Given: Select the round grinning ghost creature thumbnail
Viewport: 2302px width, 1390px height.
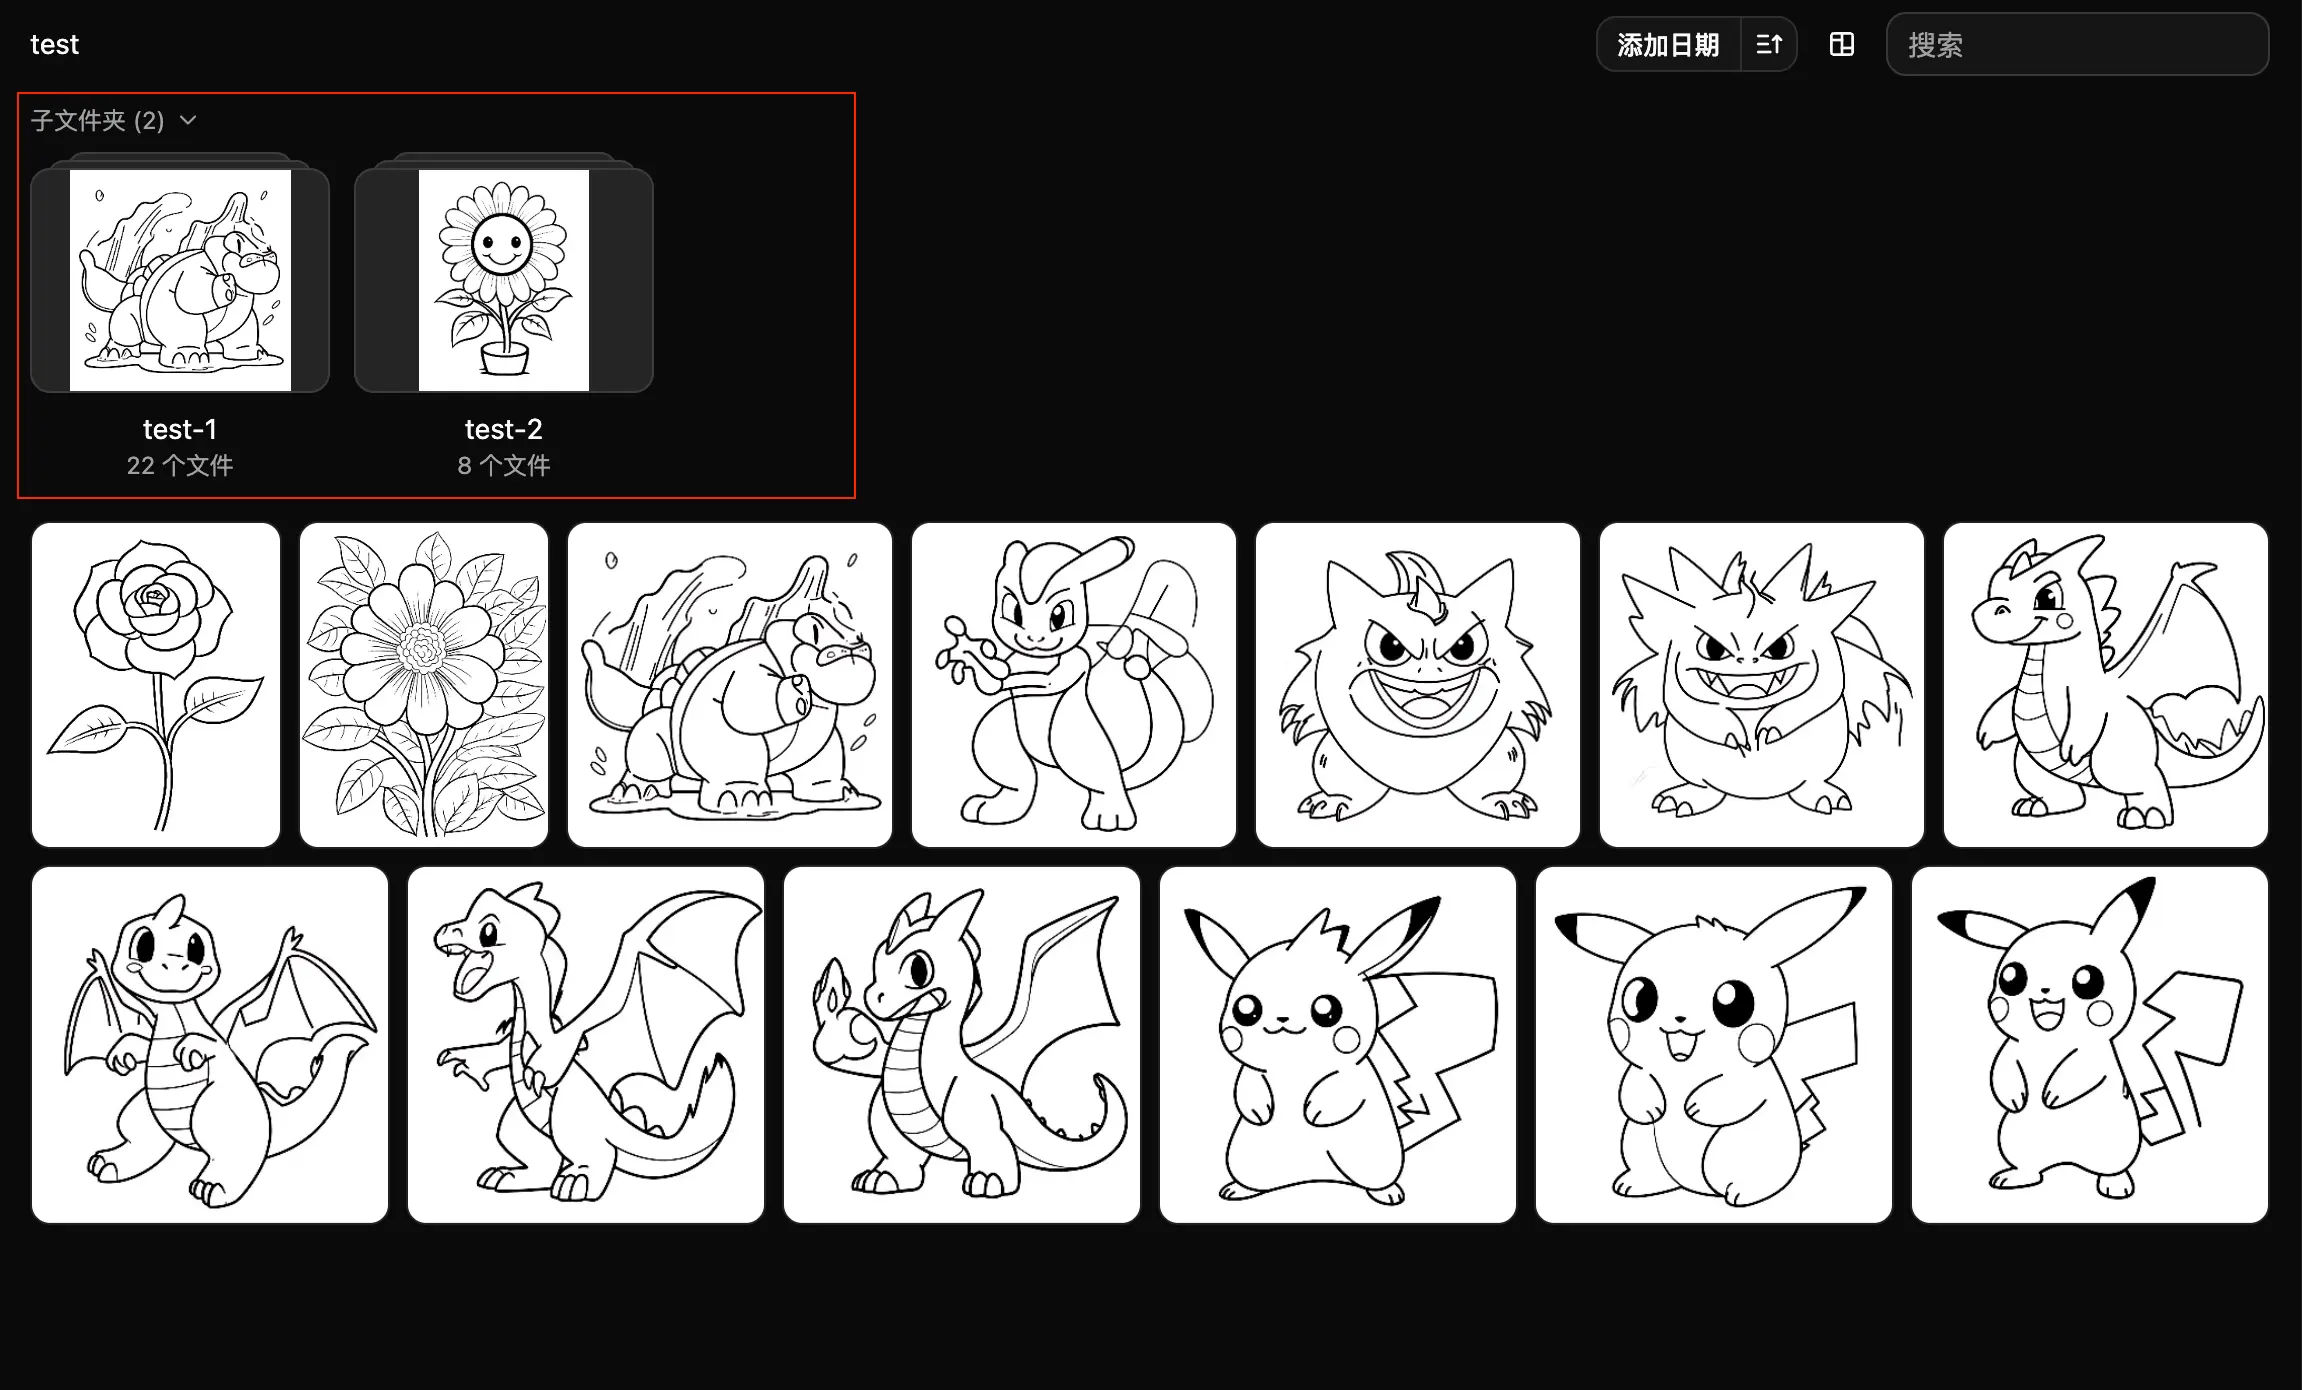Looking at the screenshot, I should coord(1418,685).
